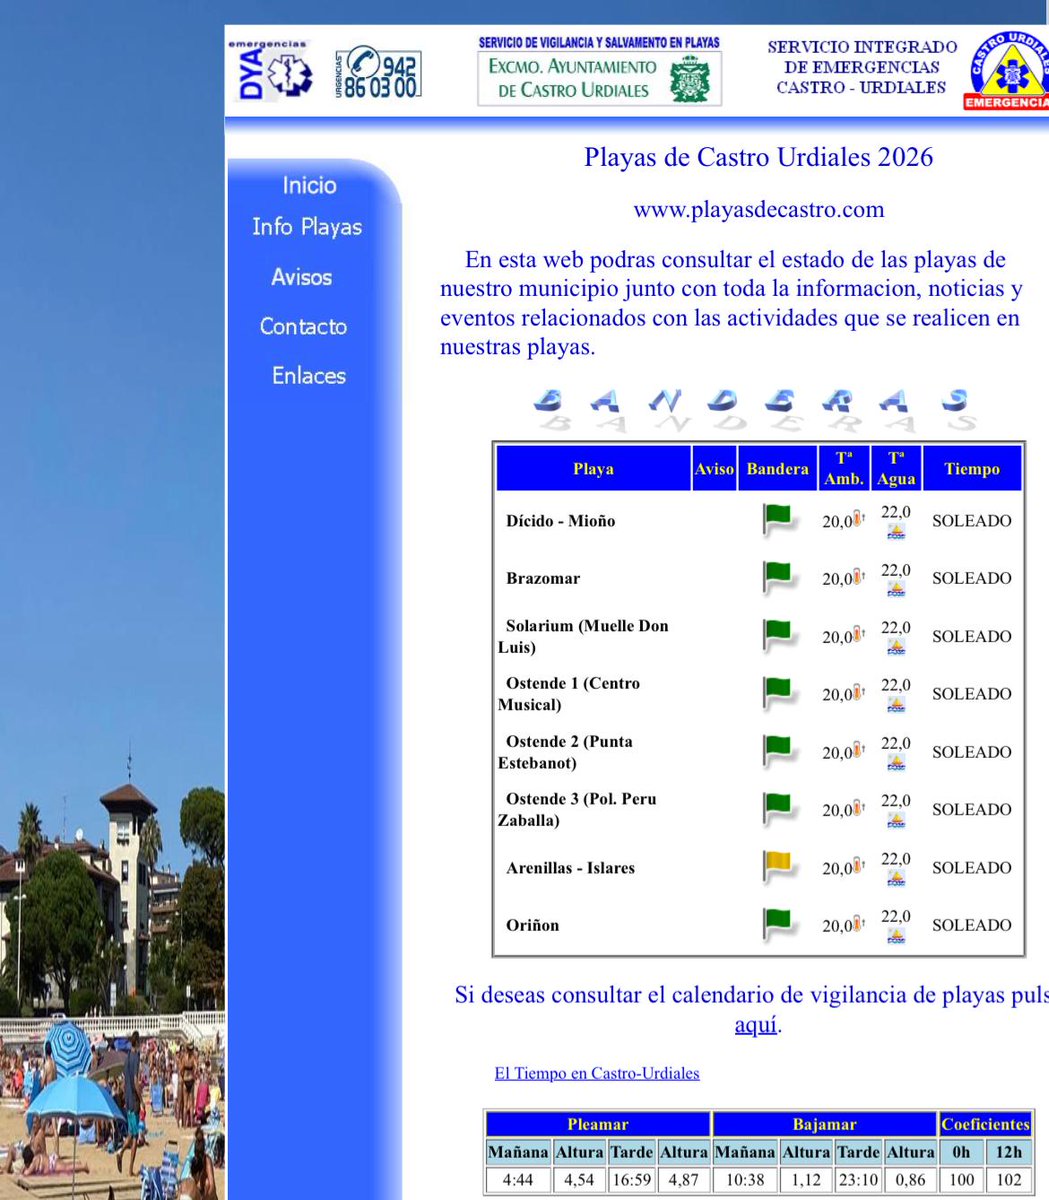Select the Solarium (Muelle Don Luis) beach name
Screen dimensions: 1049x1200
(584, 636)
